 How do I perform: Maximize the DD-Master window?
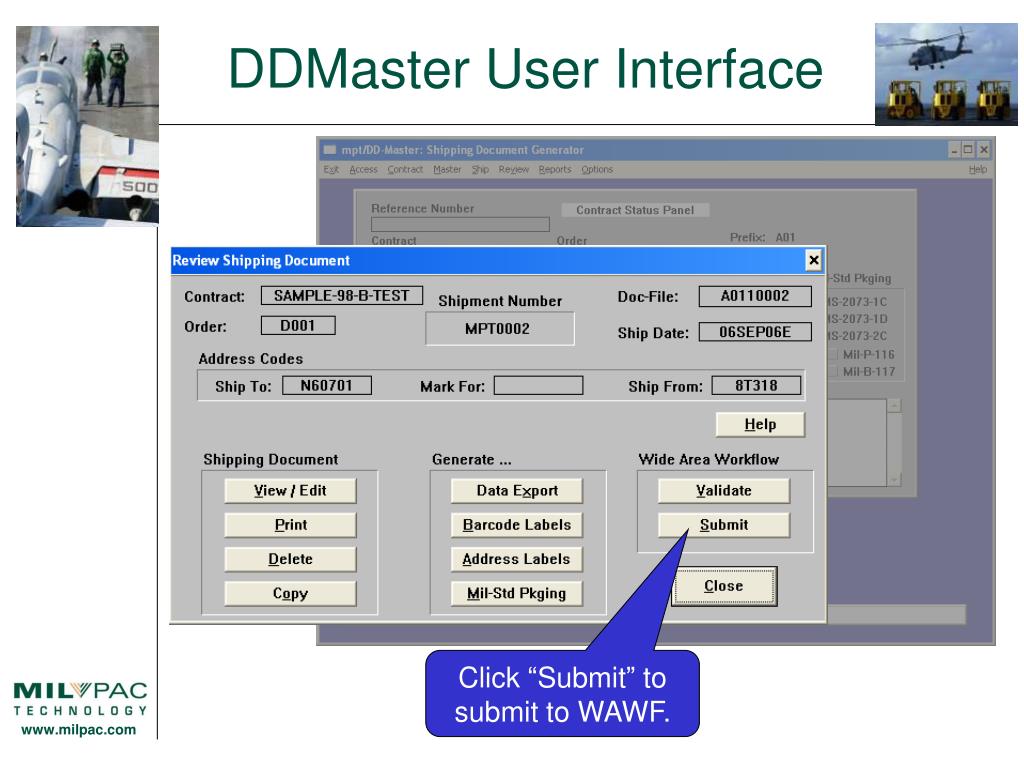pos(968,150)
